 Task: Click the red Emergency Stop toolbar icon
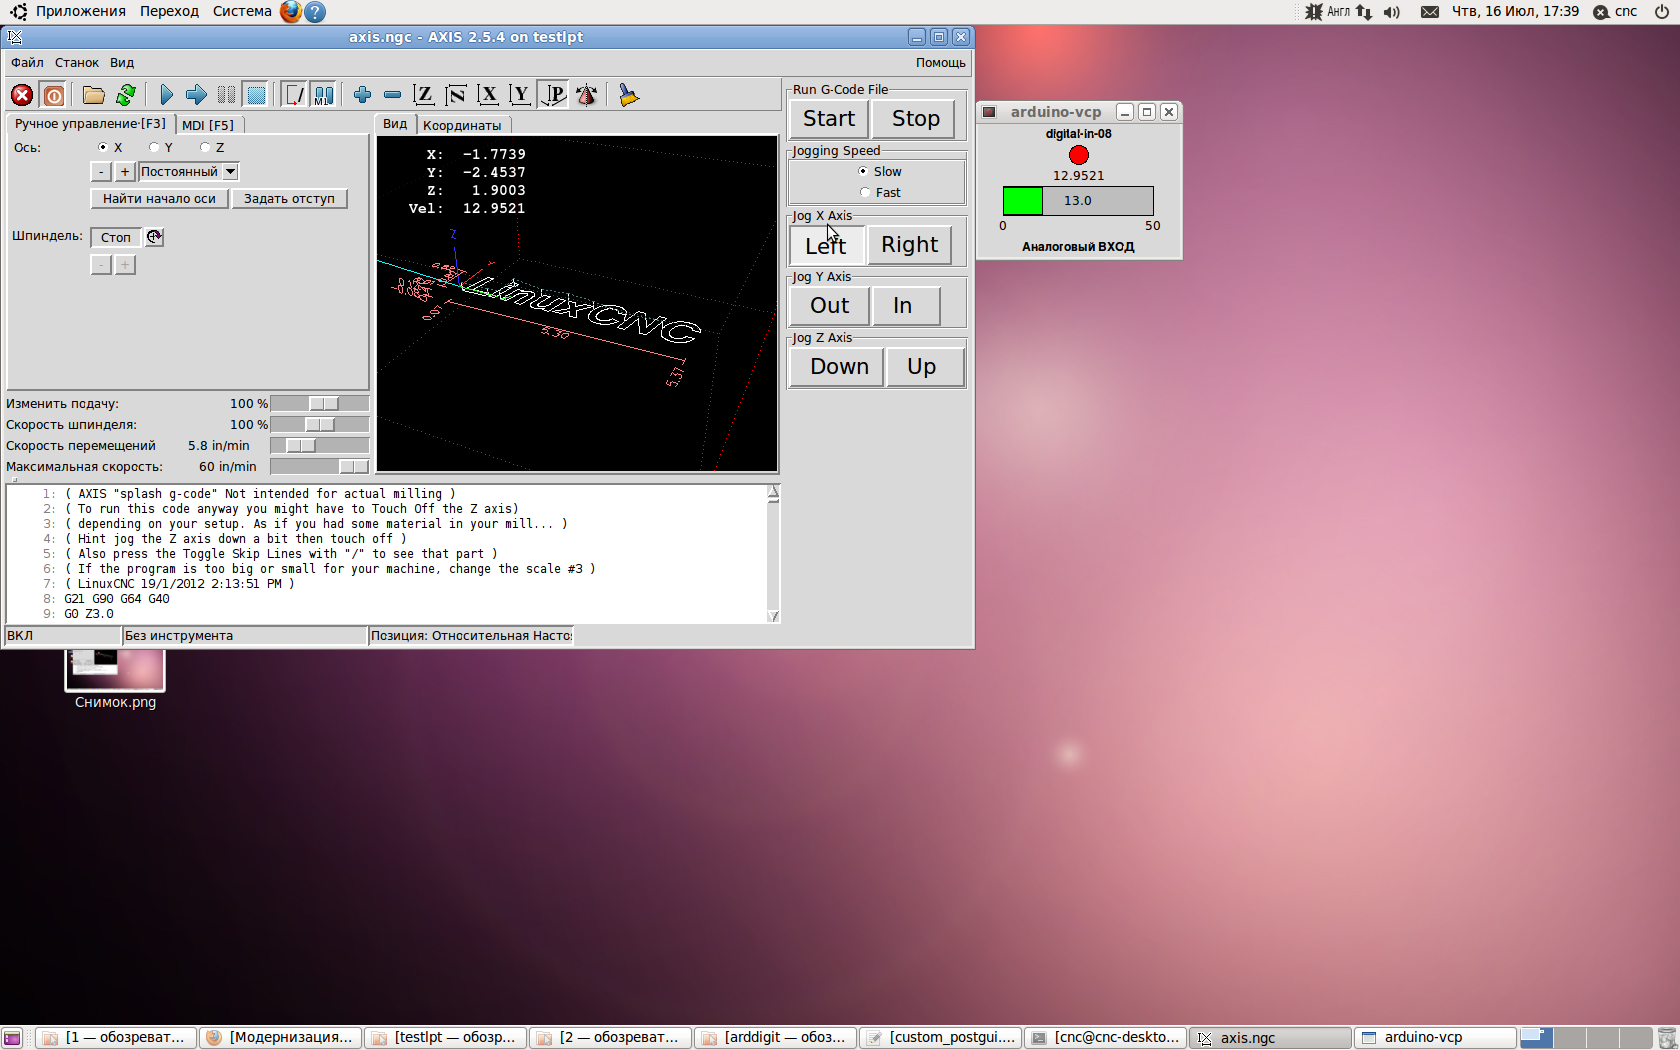click(x=22, y=95)
